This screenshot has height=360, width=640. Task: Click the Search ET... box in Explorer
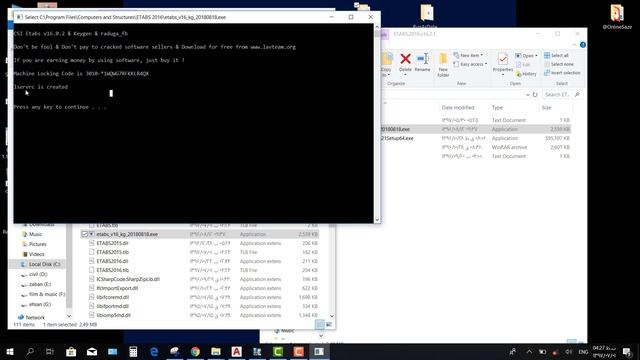[562, 94]
